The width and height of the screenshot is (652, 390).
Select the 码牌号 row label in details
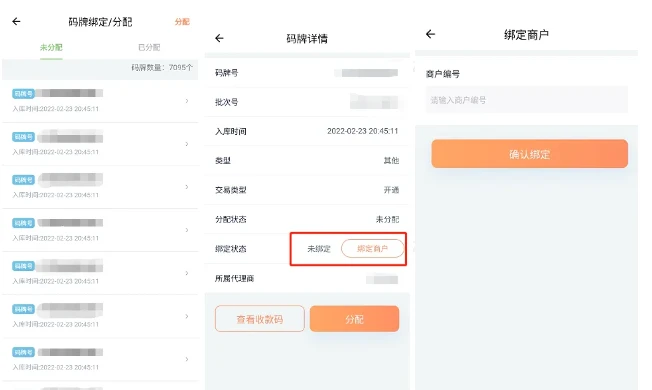point(227,73)
